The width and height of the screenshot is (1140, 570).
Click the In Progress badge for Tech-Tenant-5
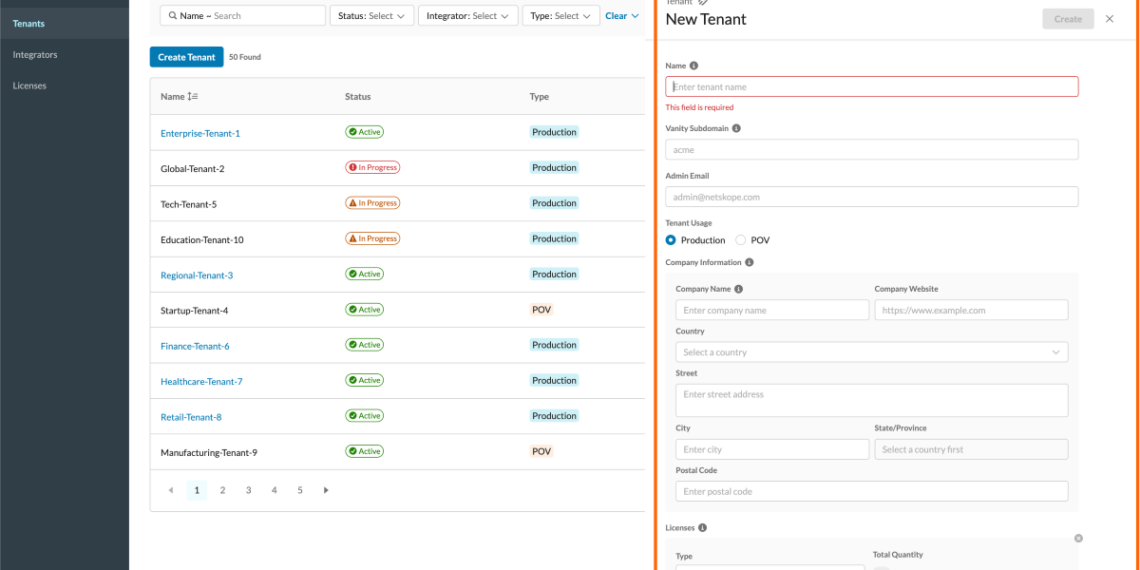coord(372,203)
